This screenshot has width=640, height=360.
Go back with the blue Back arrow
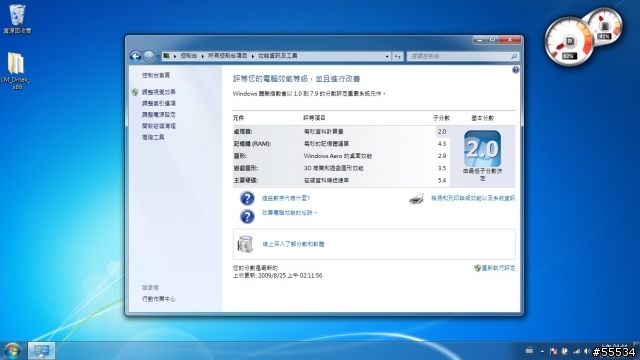coord(136,56)
